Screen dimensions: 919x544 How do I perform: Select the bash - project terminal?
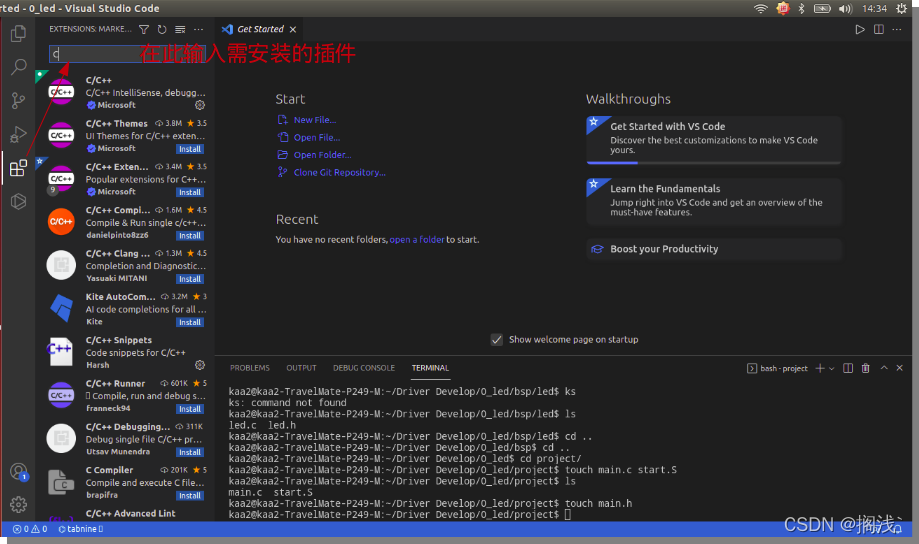tap(777, 368)
